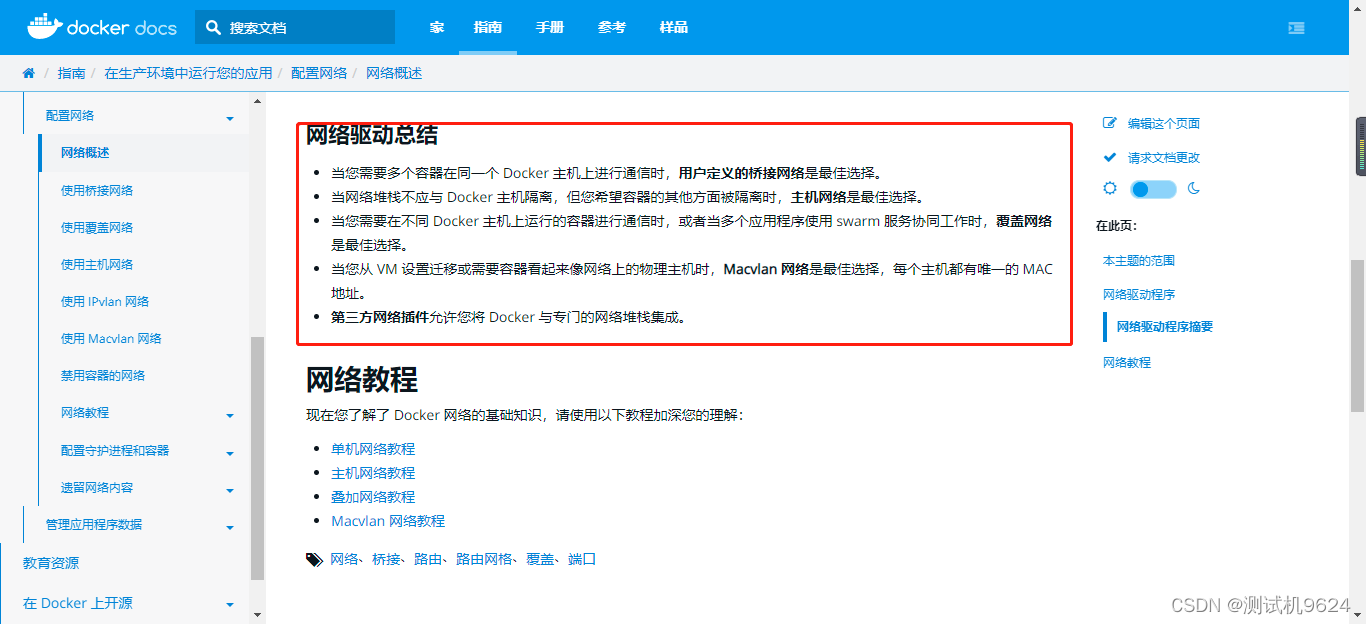Click the 网络 tag link
This screenshot has width=1366, height=624.
click(344, 559)
